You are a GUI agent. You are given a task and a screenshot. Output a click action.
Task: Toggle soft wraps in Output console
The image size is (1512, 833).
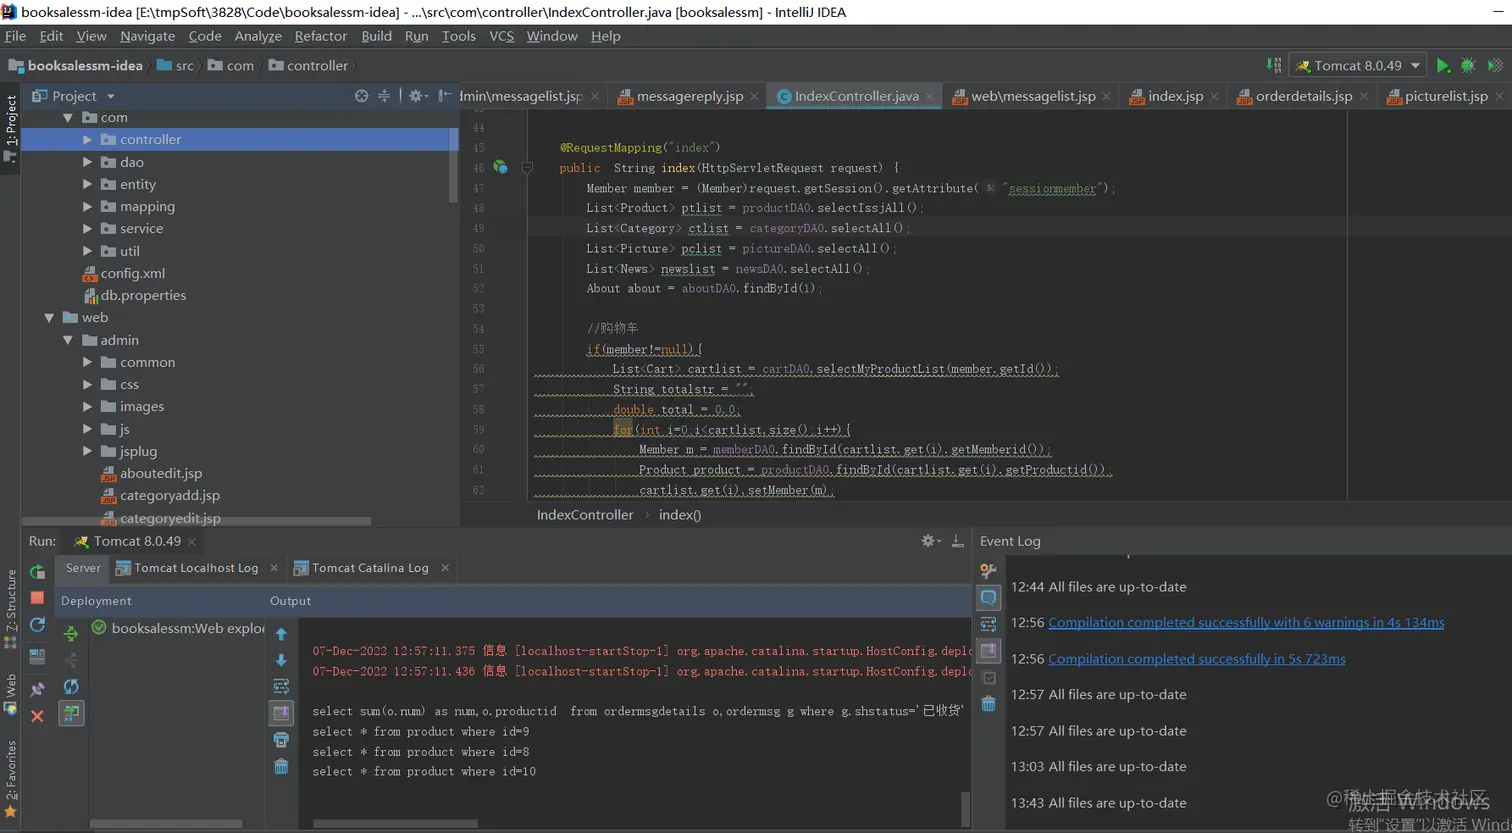(x=281, y=686)
